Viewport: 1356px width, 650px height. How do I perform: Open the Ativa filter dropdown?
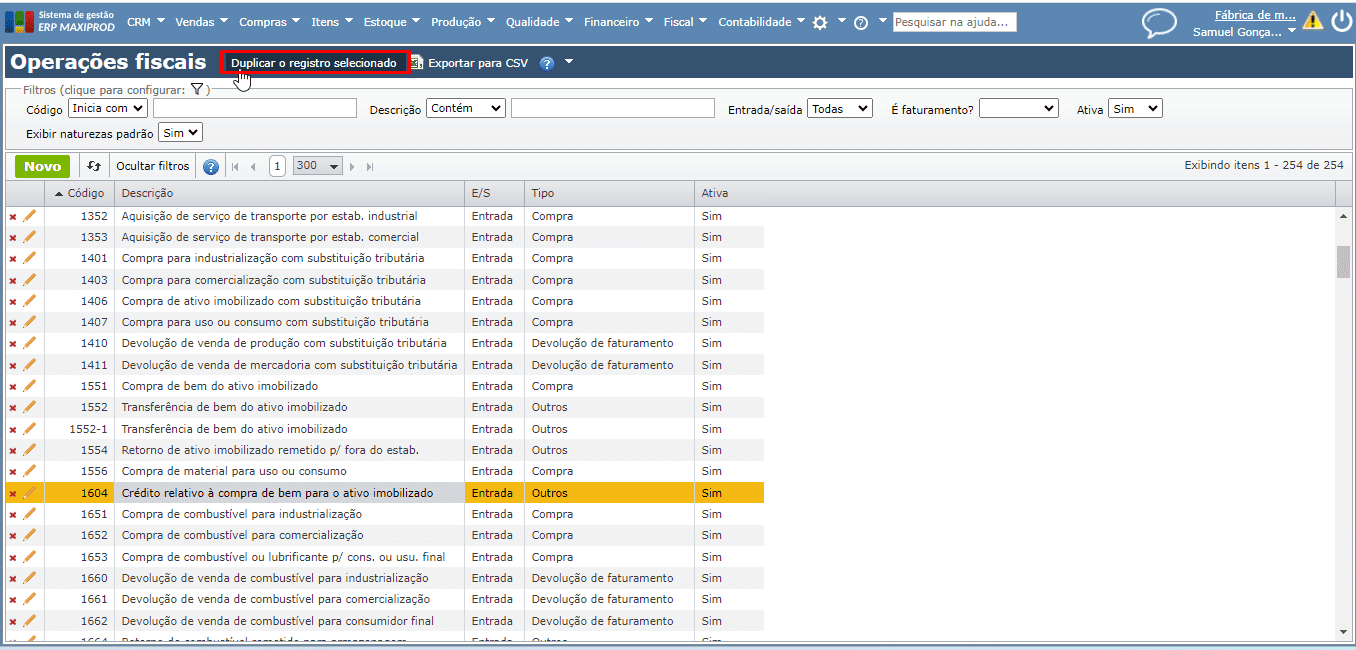click(x=1134, y=108)
